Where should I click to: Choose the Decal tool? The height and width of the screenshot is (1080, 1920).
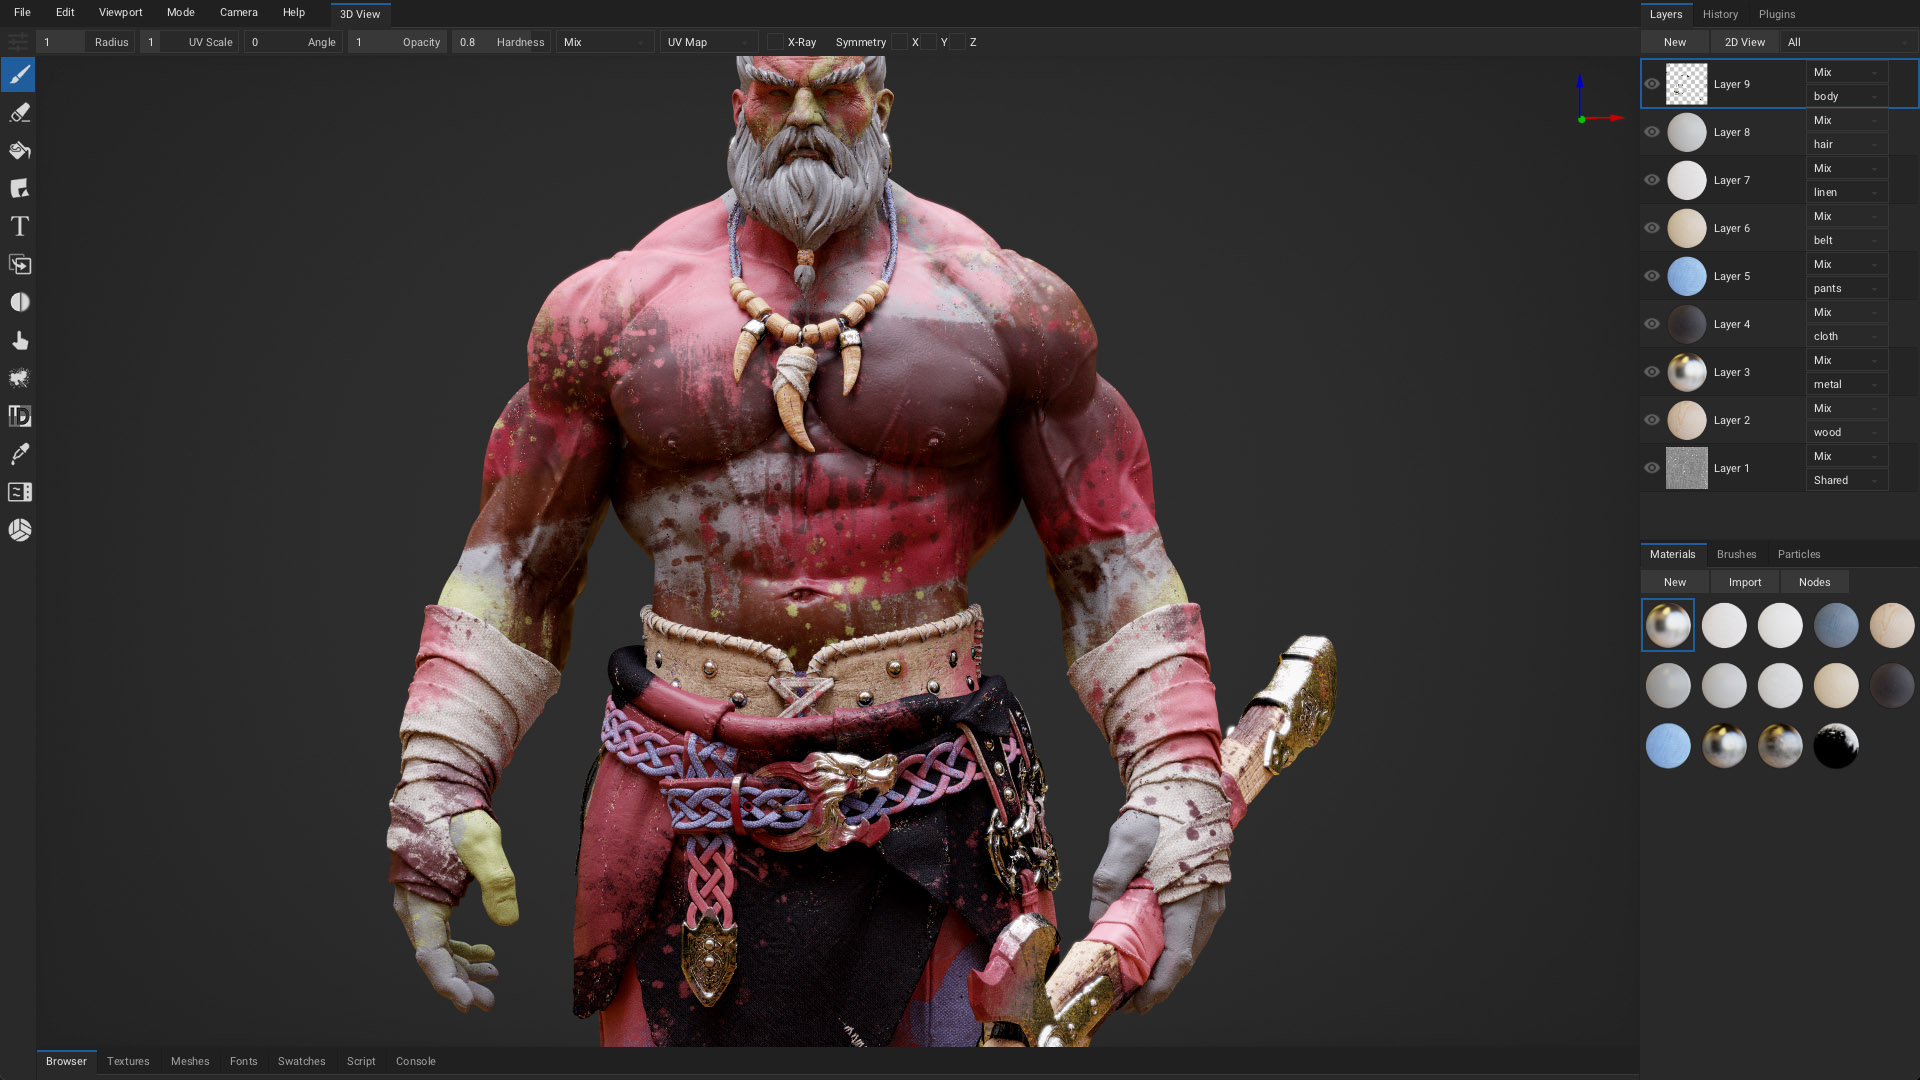point(18,188)
